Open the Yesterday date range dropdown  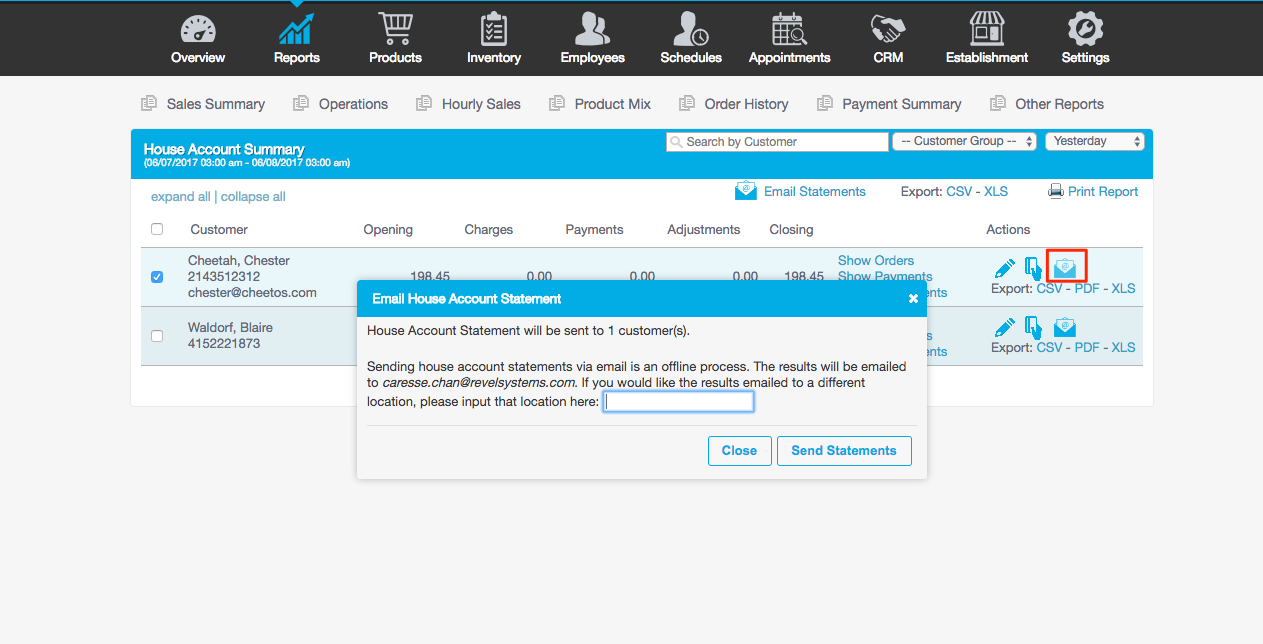click(1095, 141)
